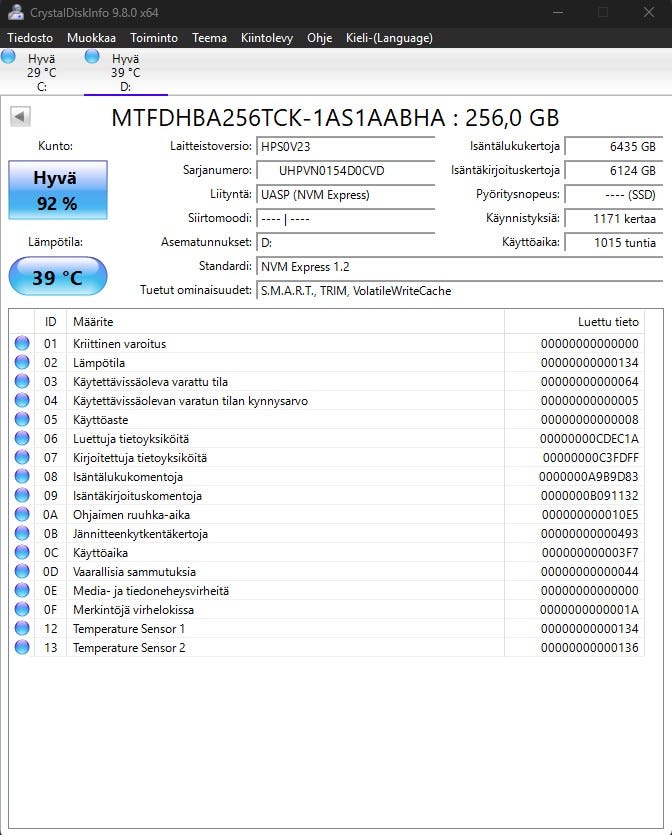Click the Isäntäkirjoituskertoja value 6124 GB
The image size is (672, 835).
pyautogui.click(x=613, y=170)
